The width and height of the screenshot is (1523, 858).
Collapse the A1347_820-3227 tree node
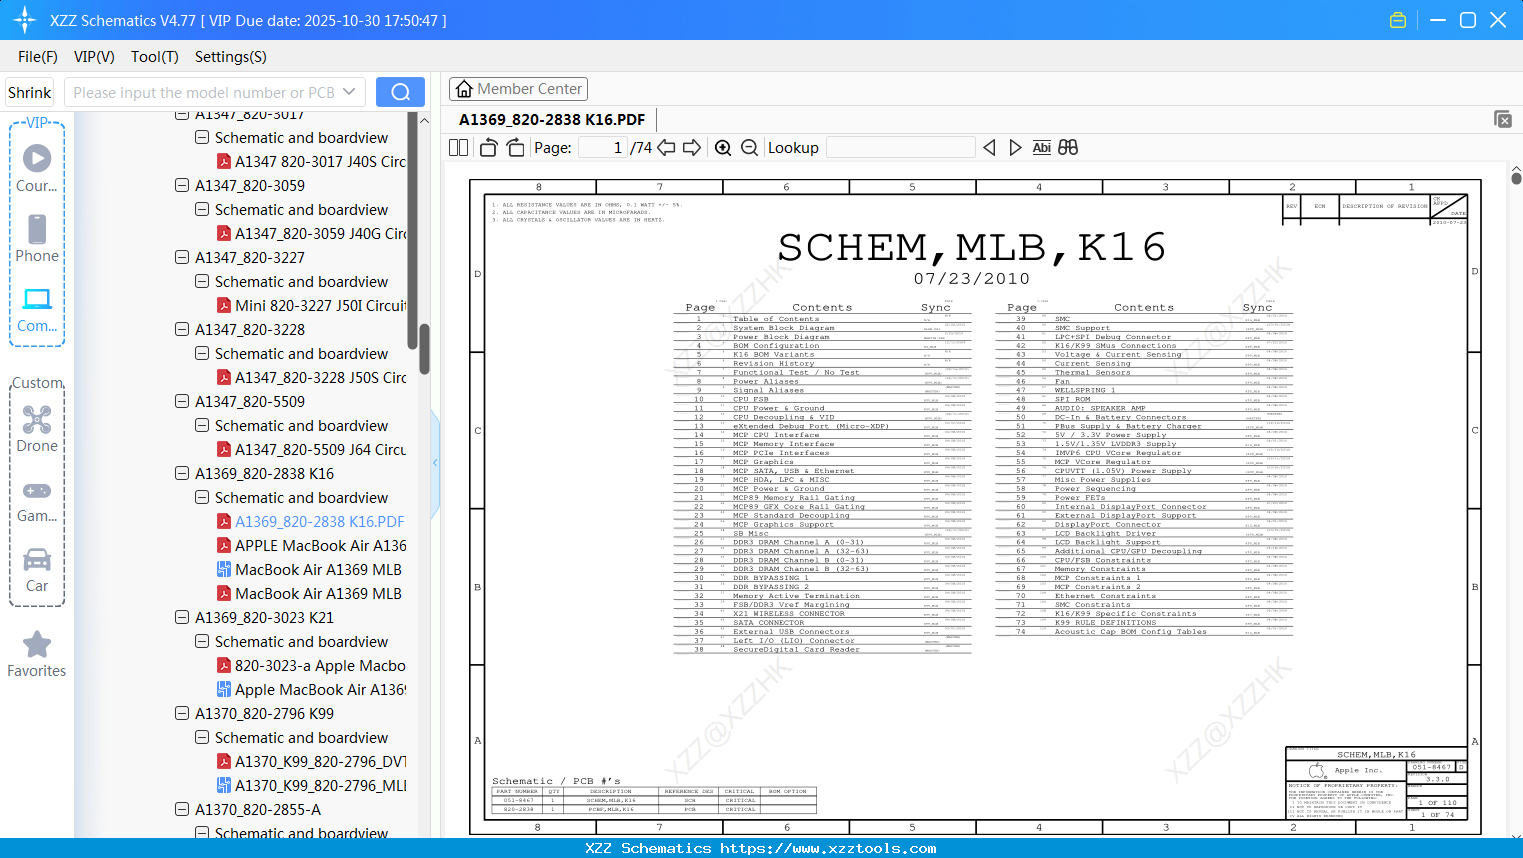(182, 257)
